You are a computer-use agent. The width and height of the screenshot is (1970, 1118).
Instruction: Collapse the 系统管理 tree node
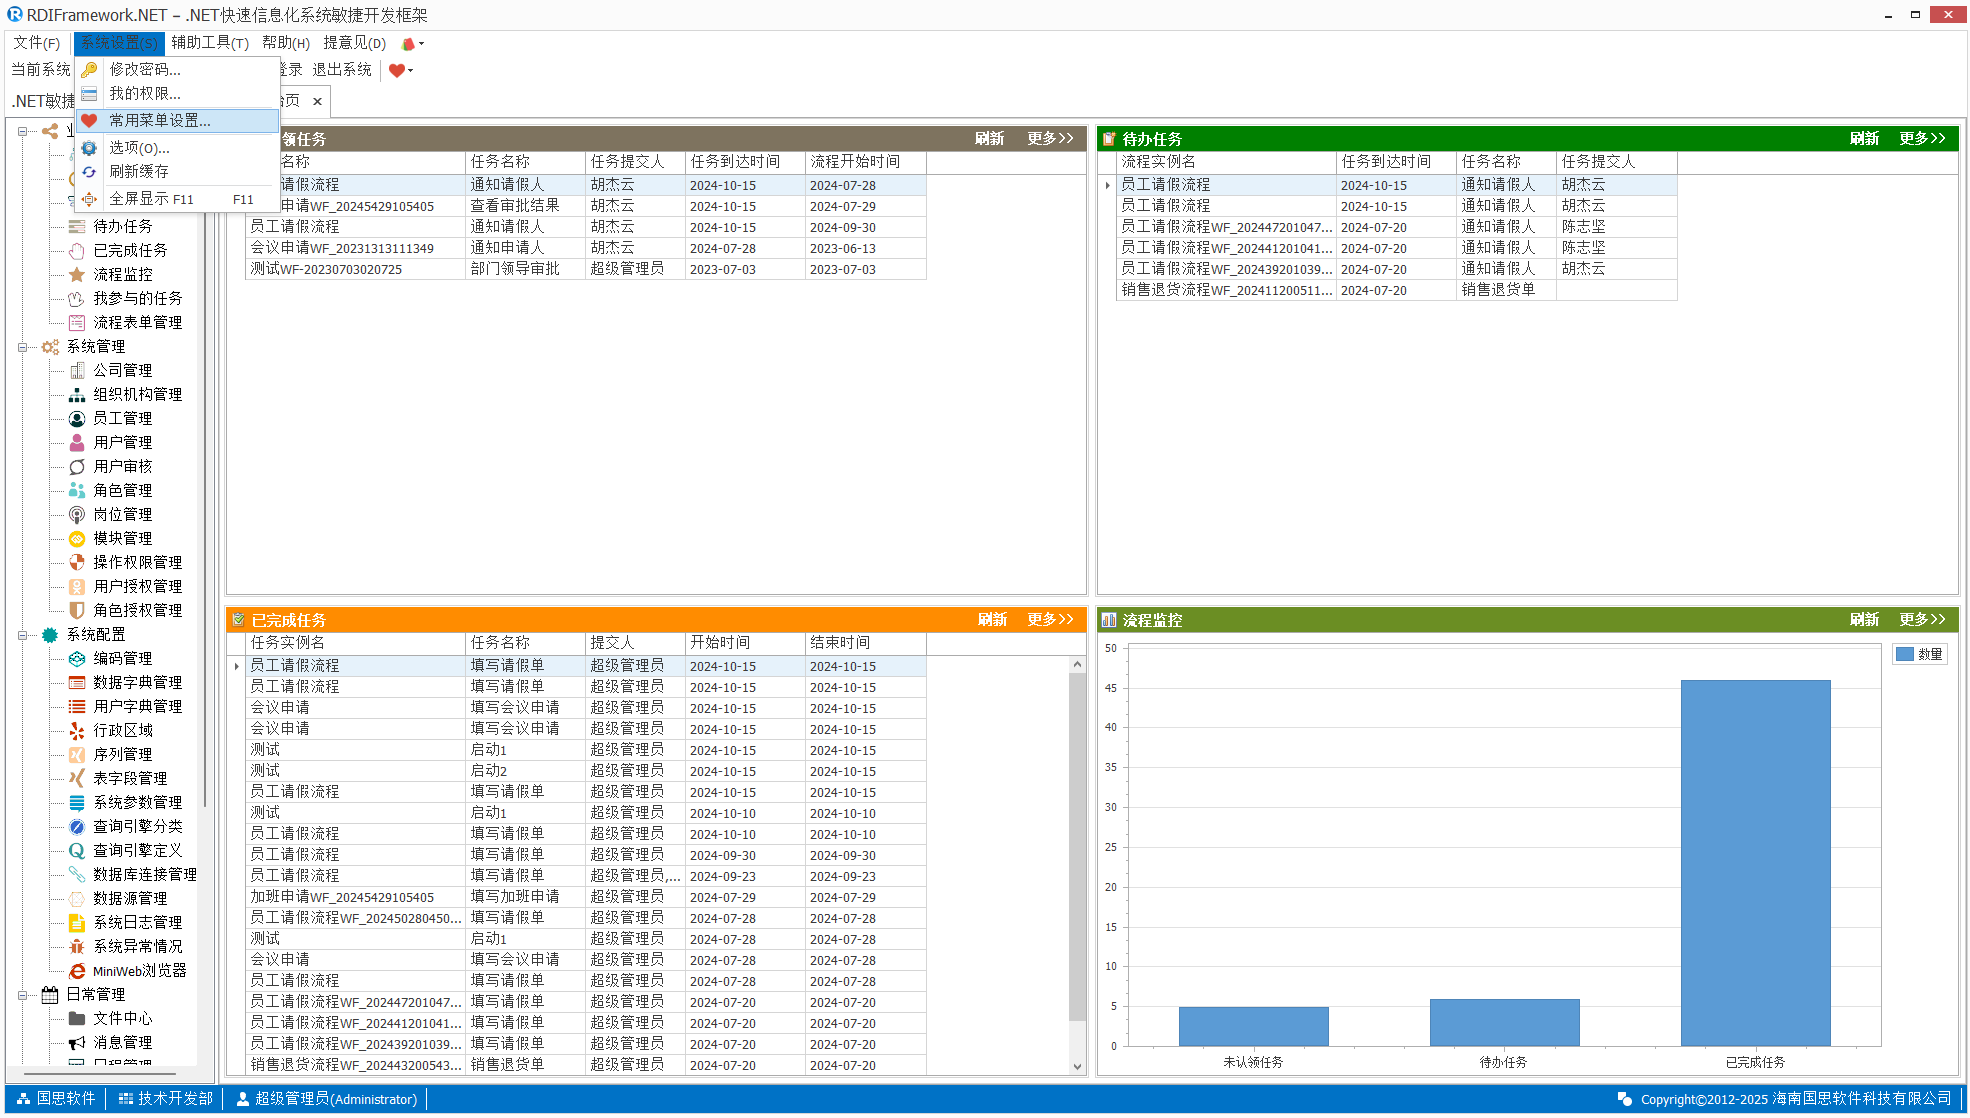click(22, 347)
